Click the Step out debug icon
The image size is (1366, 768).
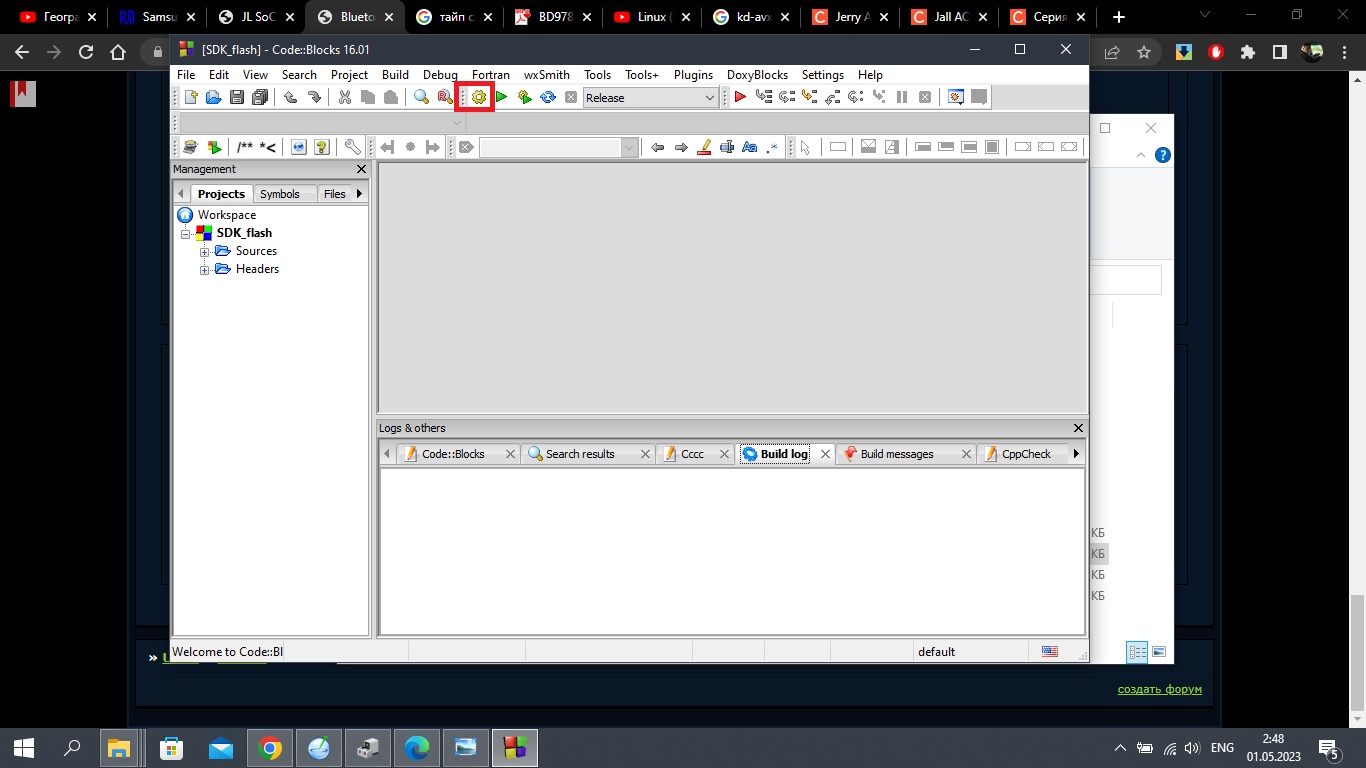click(x=832, y=97)
